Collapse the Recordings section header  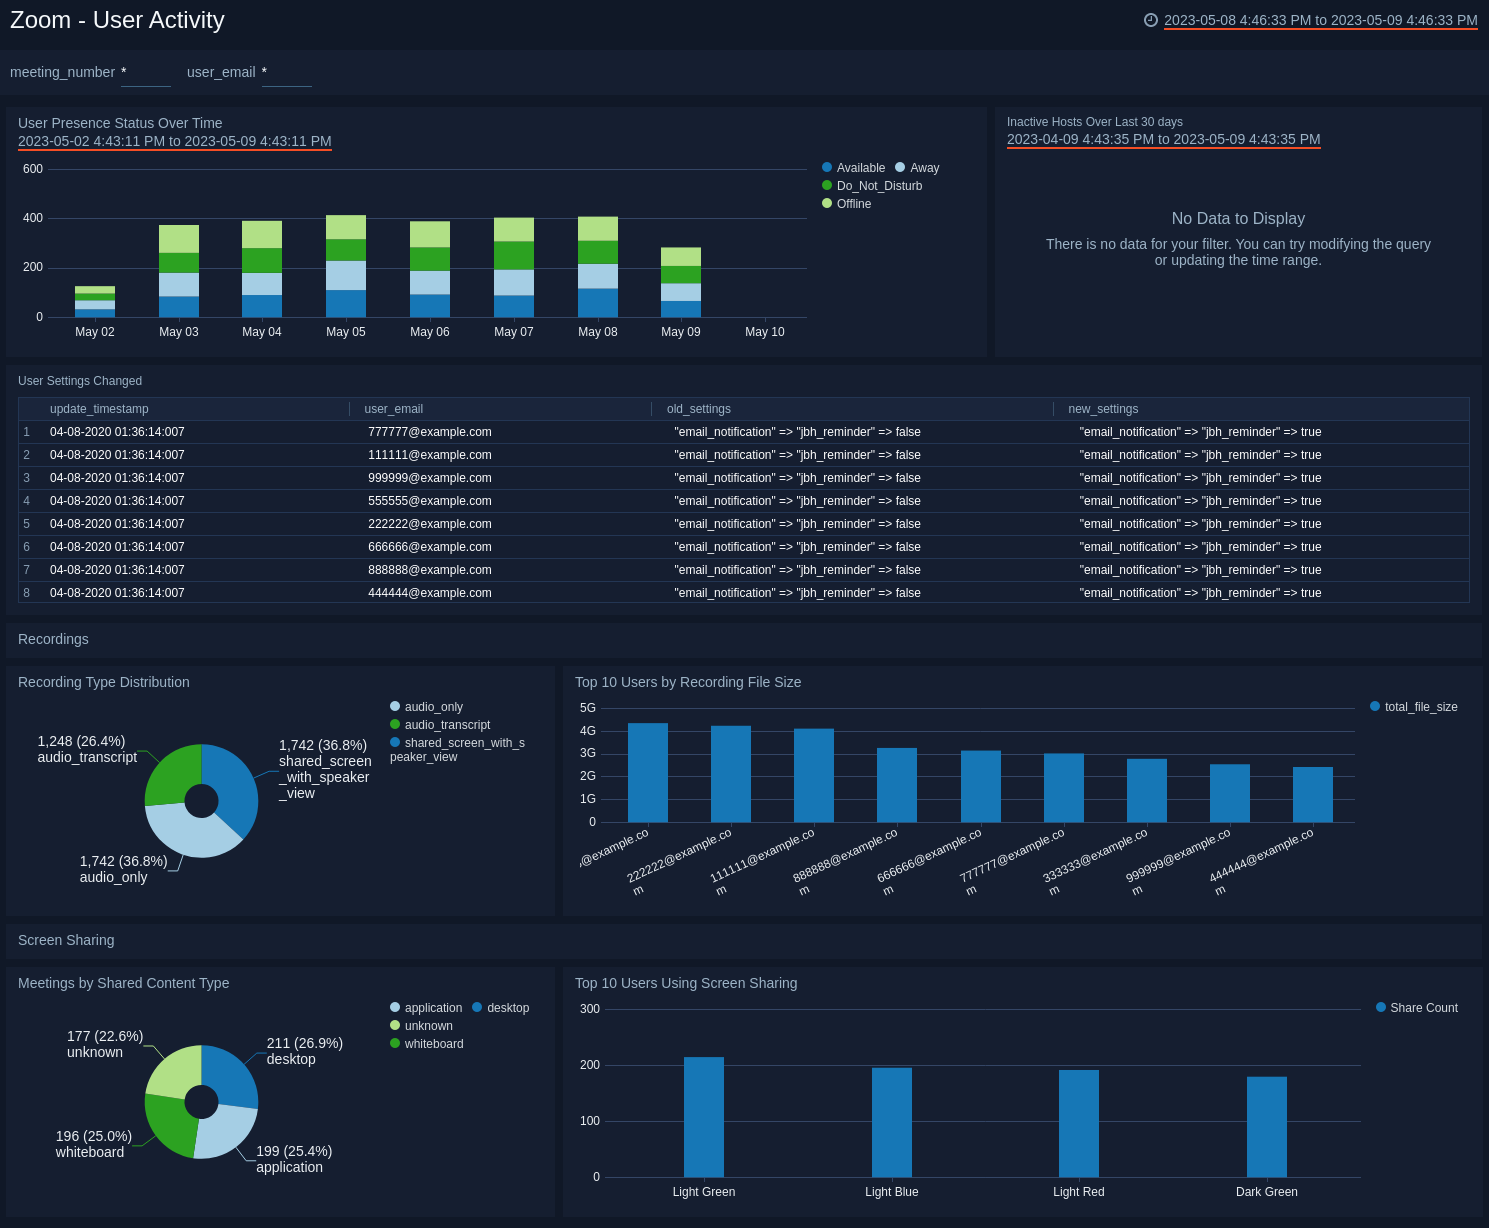[x=52, y=639]
